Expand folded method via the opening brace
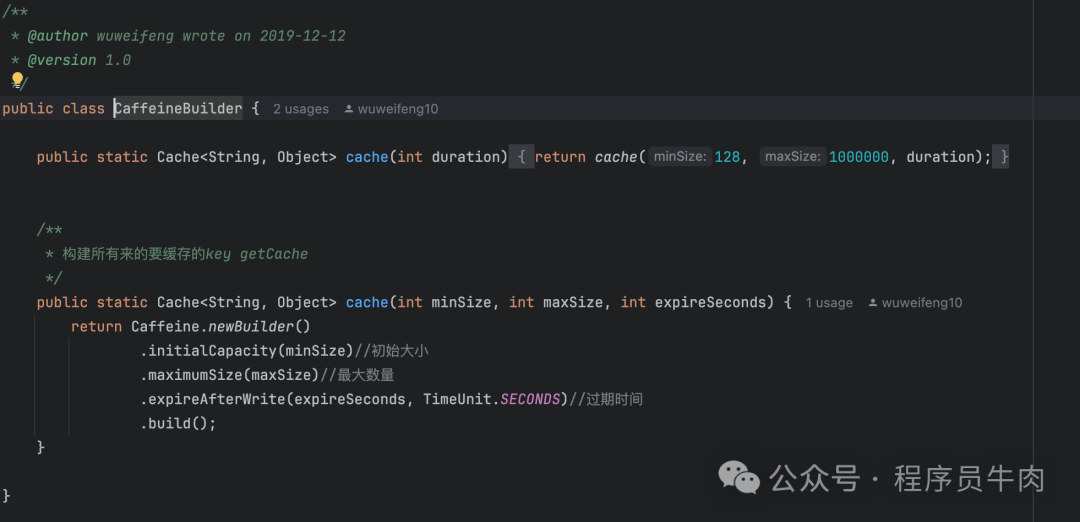Image resolution: width=1080 pixels, height=522 pixels. [x=521, y=157]
